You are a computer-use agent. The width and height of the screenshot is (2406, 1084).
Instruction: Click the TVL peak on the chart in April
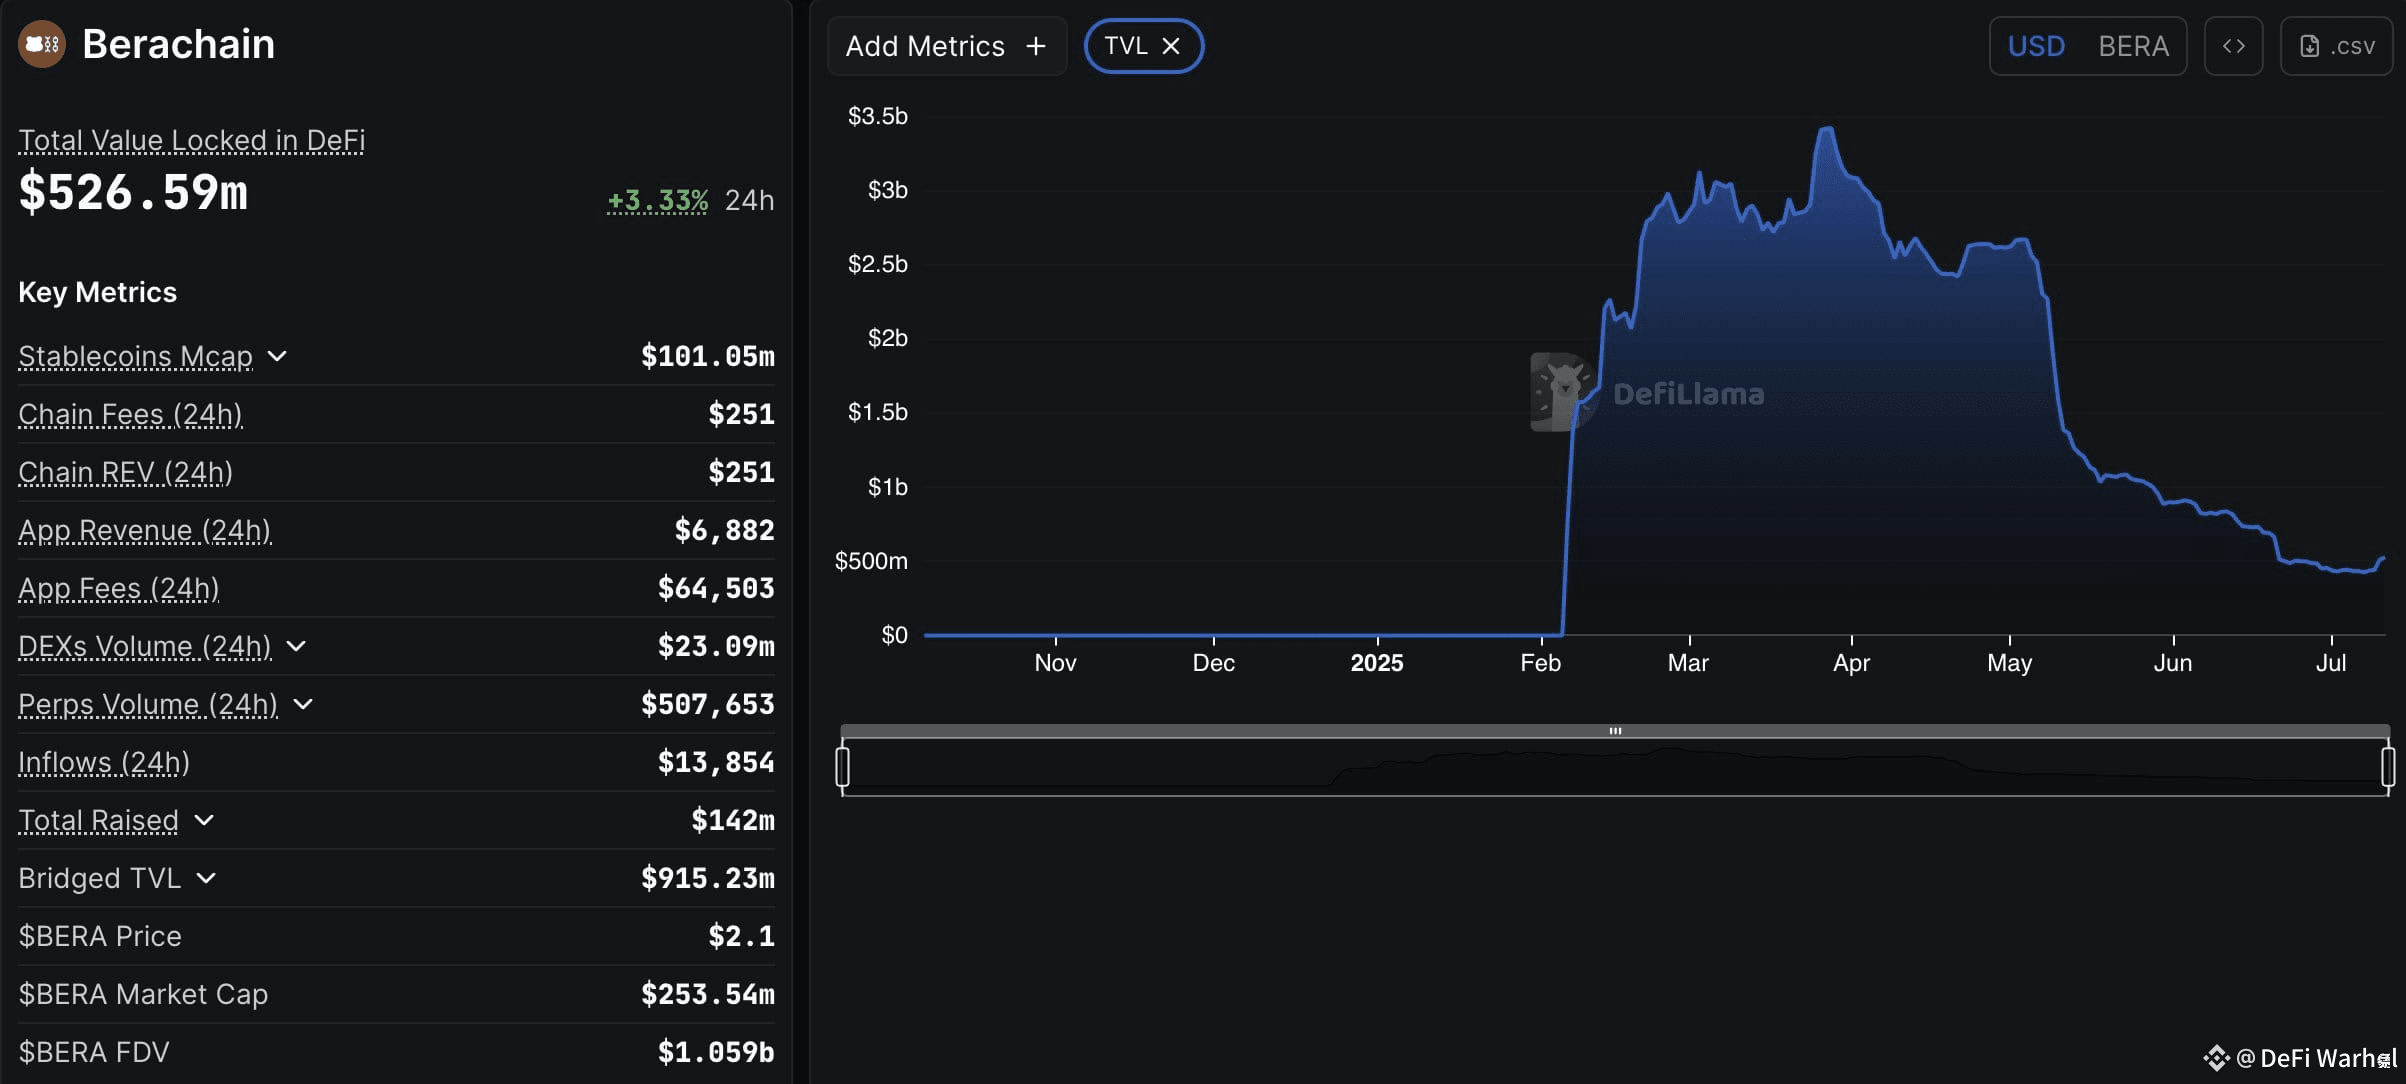click(1827, 129)
